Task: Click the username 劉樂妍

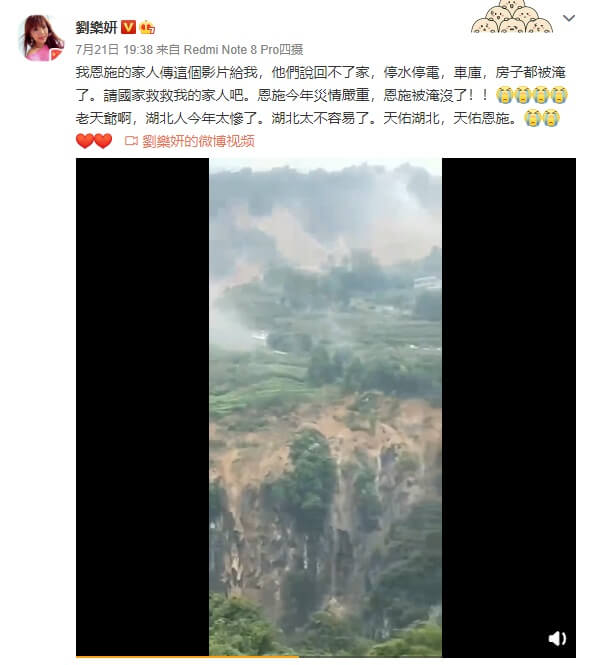Action: 96,28
